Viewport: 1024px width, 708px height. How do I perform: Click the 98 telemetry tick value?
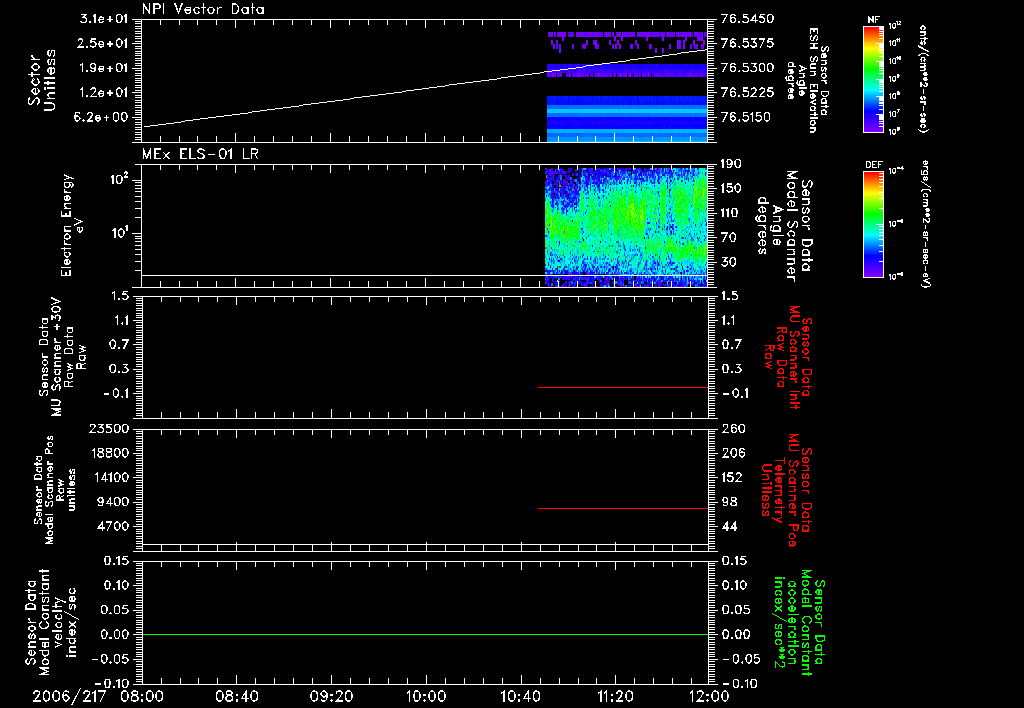pos(729,502)
